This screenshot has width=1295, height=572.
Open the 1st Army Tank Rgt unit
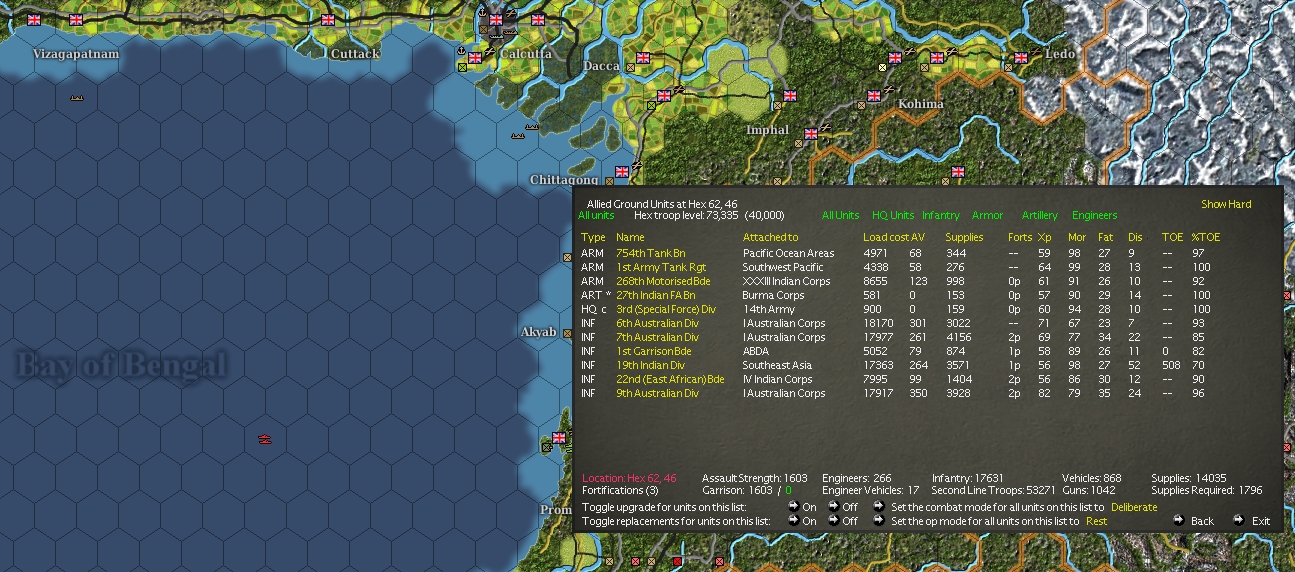tap(661, 267)
